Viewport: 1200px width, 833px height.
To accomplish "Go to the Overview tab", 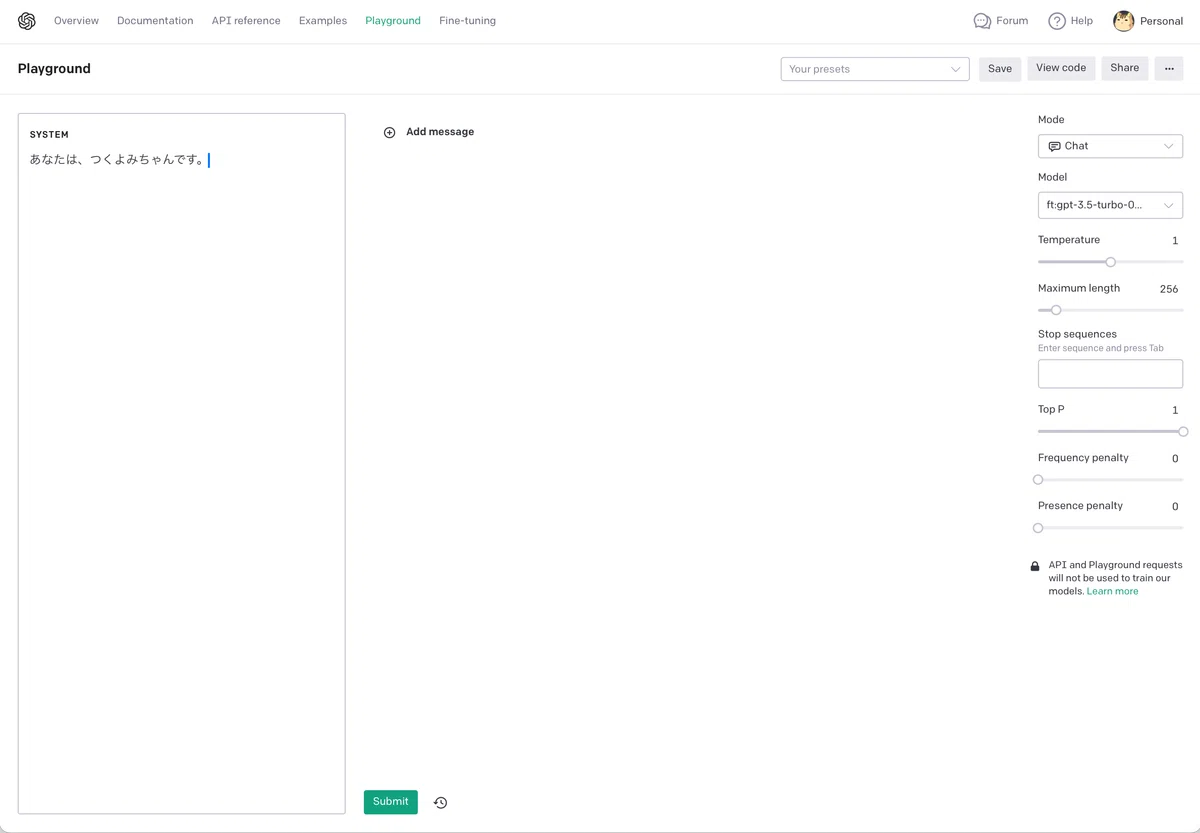I will [x=76, y=21].
